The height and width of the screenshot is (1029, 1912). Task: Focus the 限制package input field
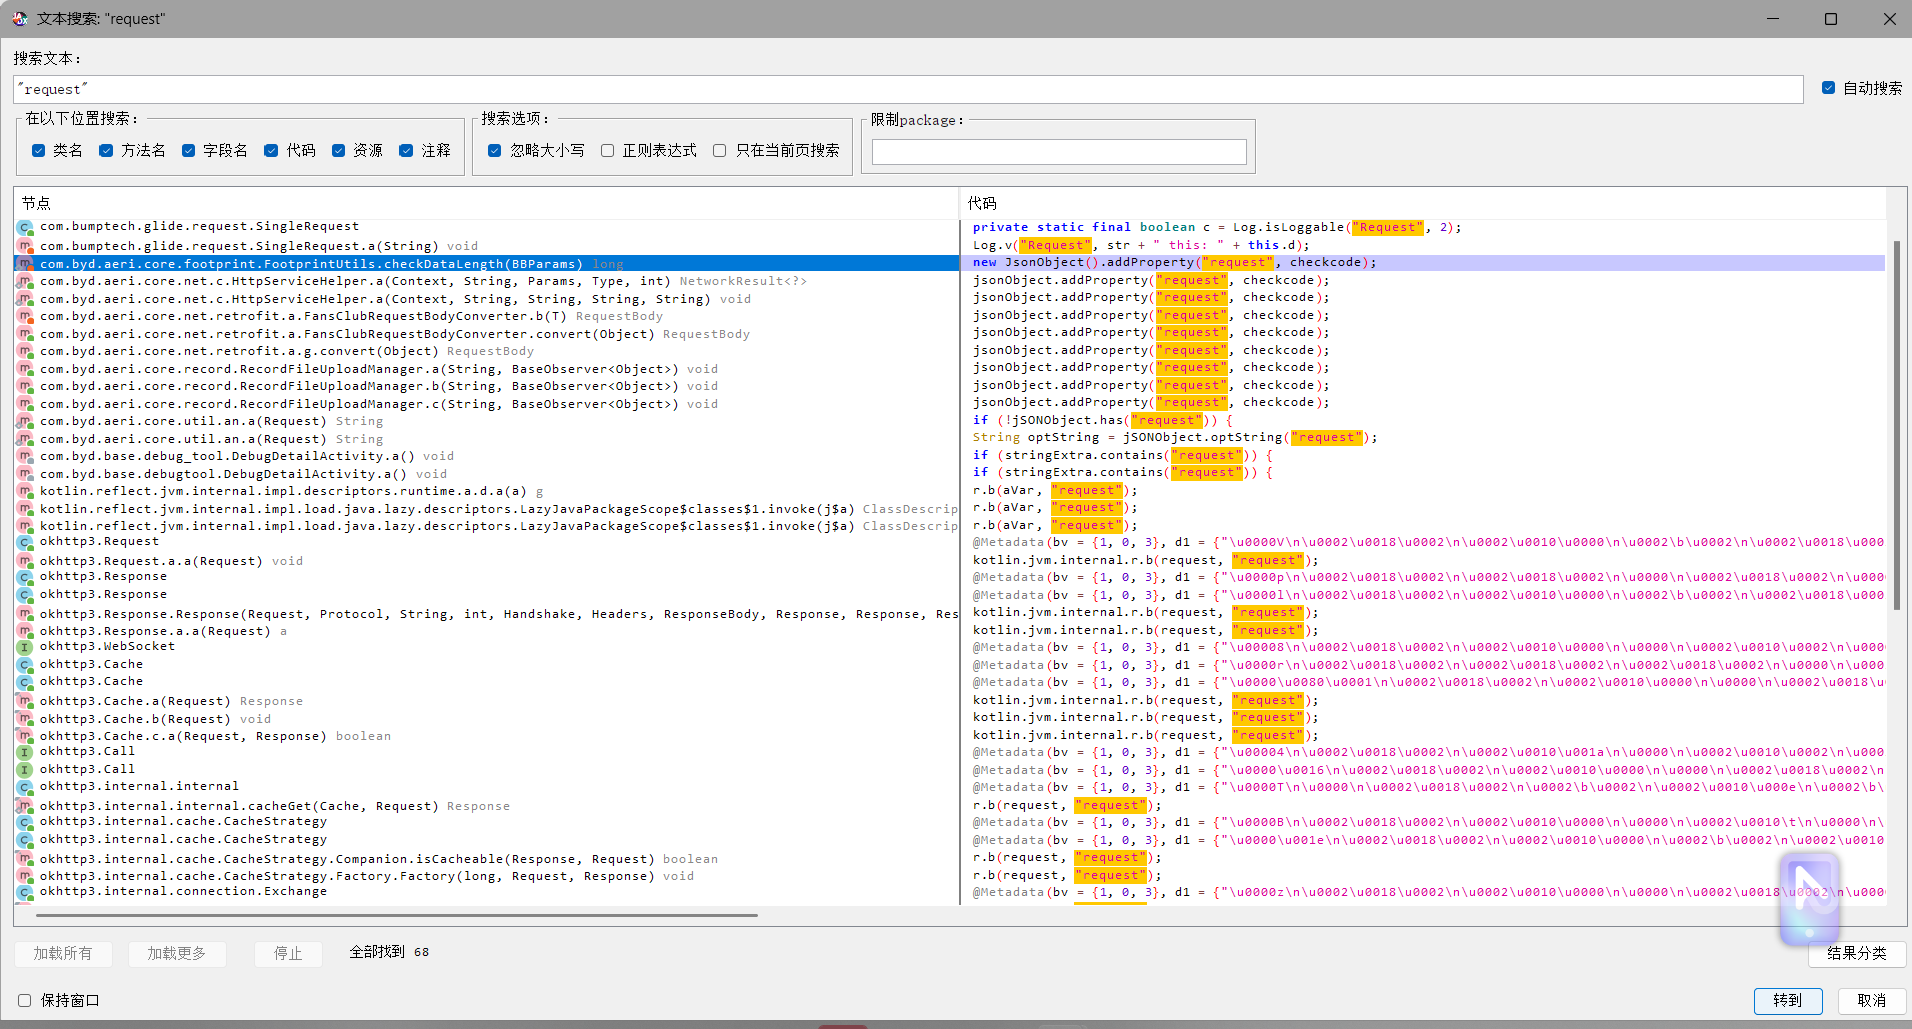click(1059, 152)
